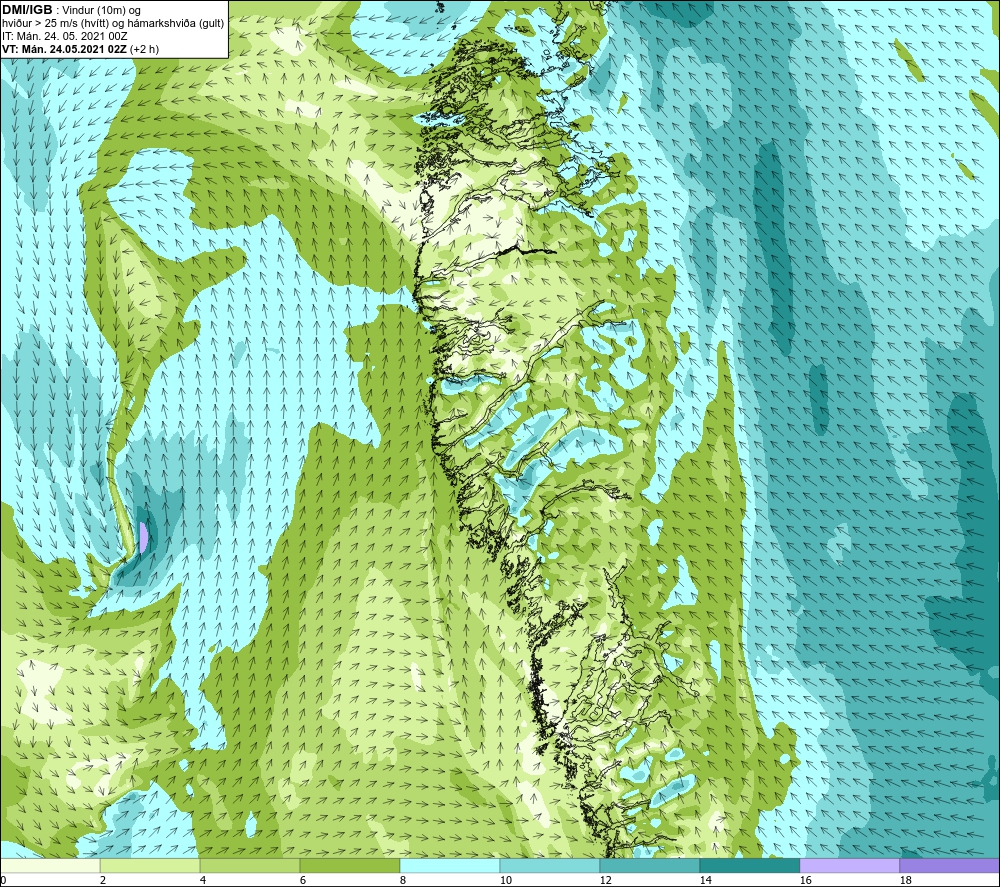The height and width of the screenshot is (887, 1000).
Task: Click the legend value 14
Action: click(705, 880)
